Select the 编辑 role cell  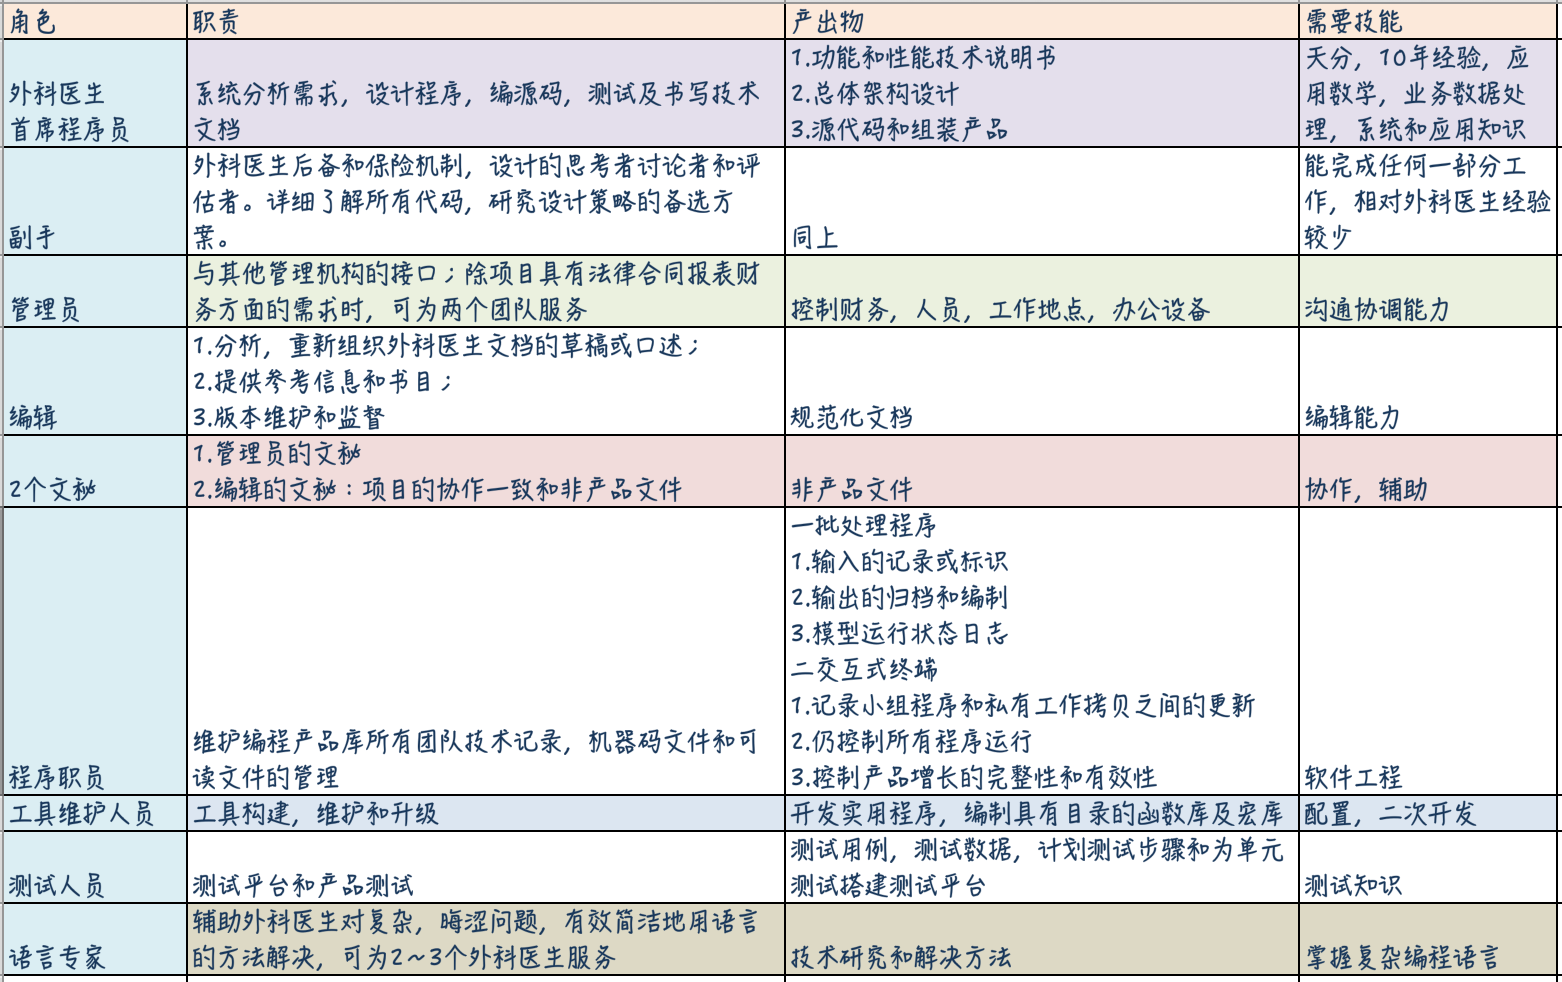pyautogui.click(x=95, y=381)
